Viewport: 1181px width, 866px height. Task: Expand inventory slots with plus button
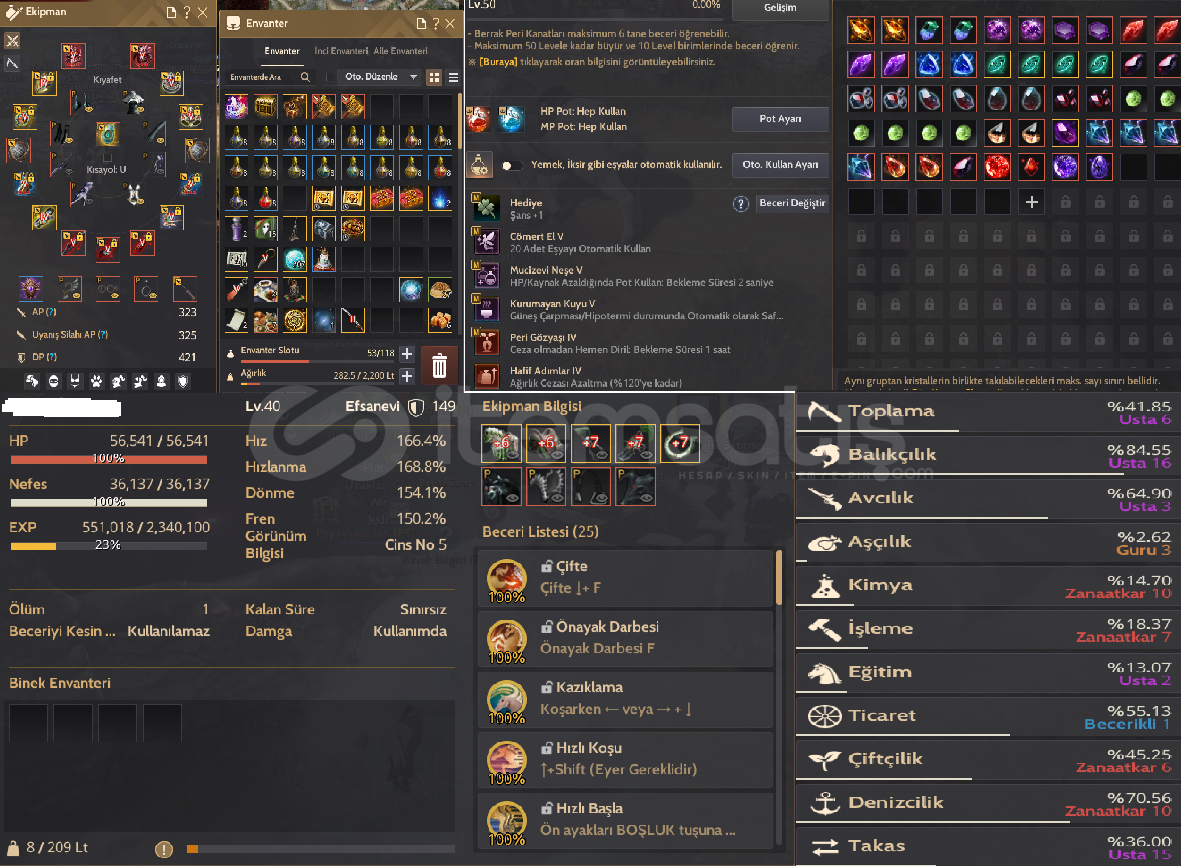pyautogui.click(x=407, y=353)
